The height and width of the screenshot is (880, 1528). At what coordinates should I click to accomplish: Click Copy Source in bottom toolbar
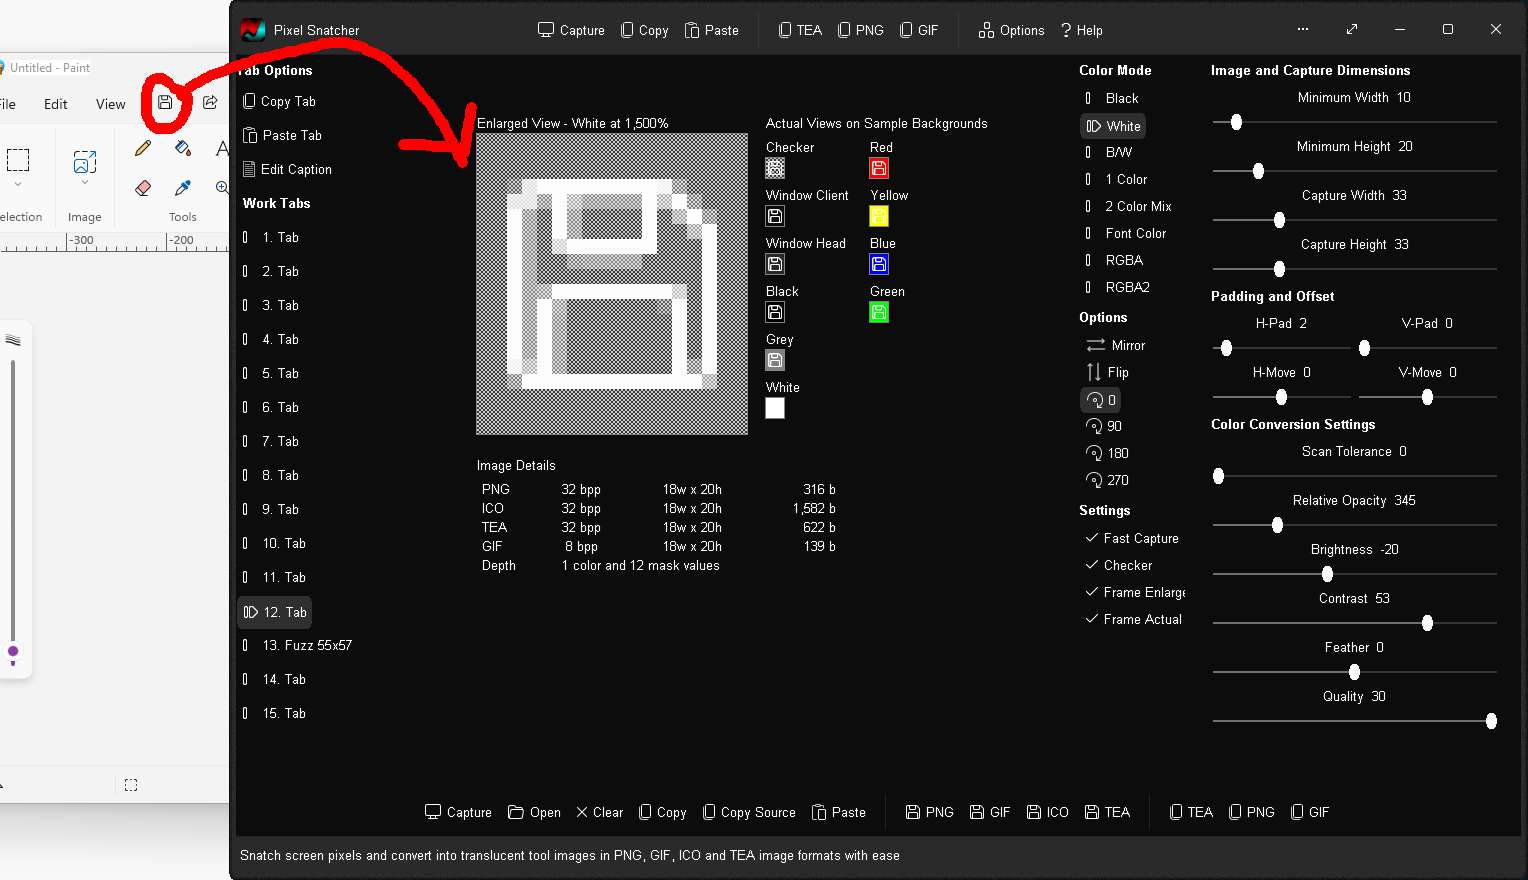[749, 812]
